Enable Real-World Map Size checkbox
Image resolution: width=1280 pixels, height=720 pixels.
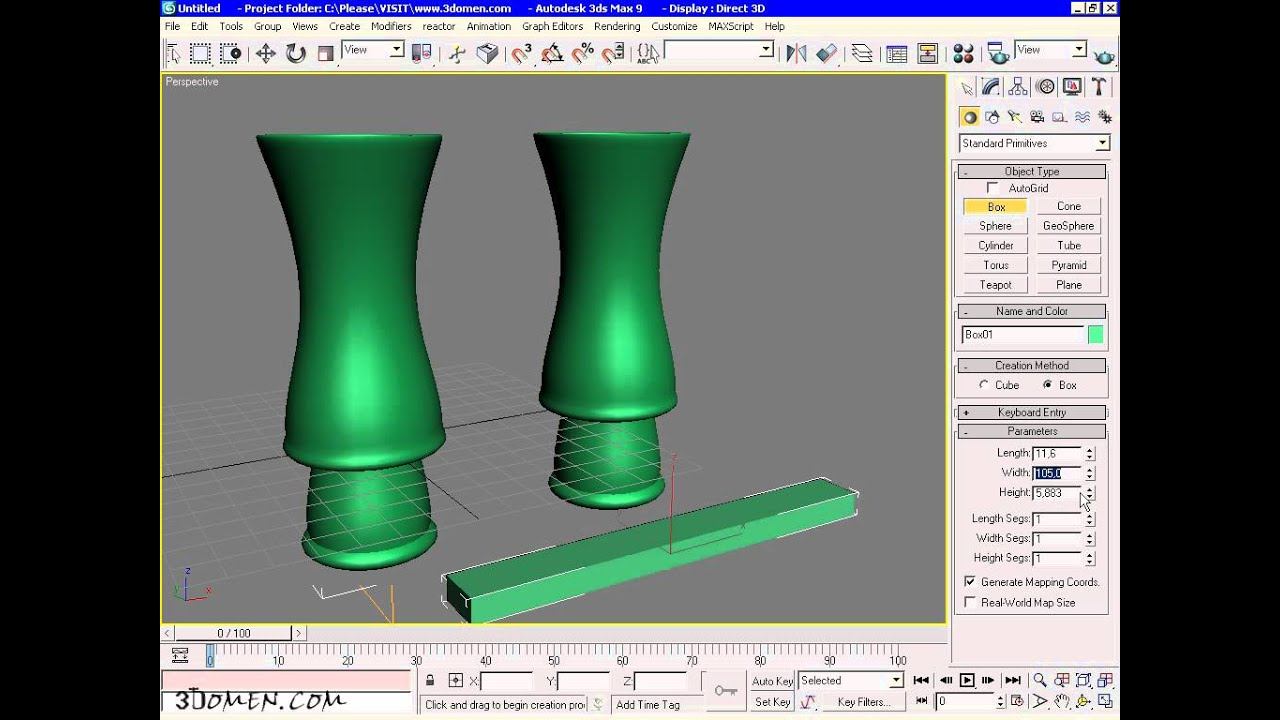tap(969, 602)
